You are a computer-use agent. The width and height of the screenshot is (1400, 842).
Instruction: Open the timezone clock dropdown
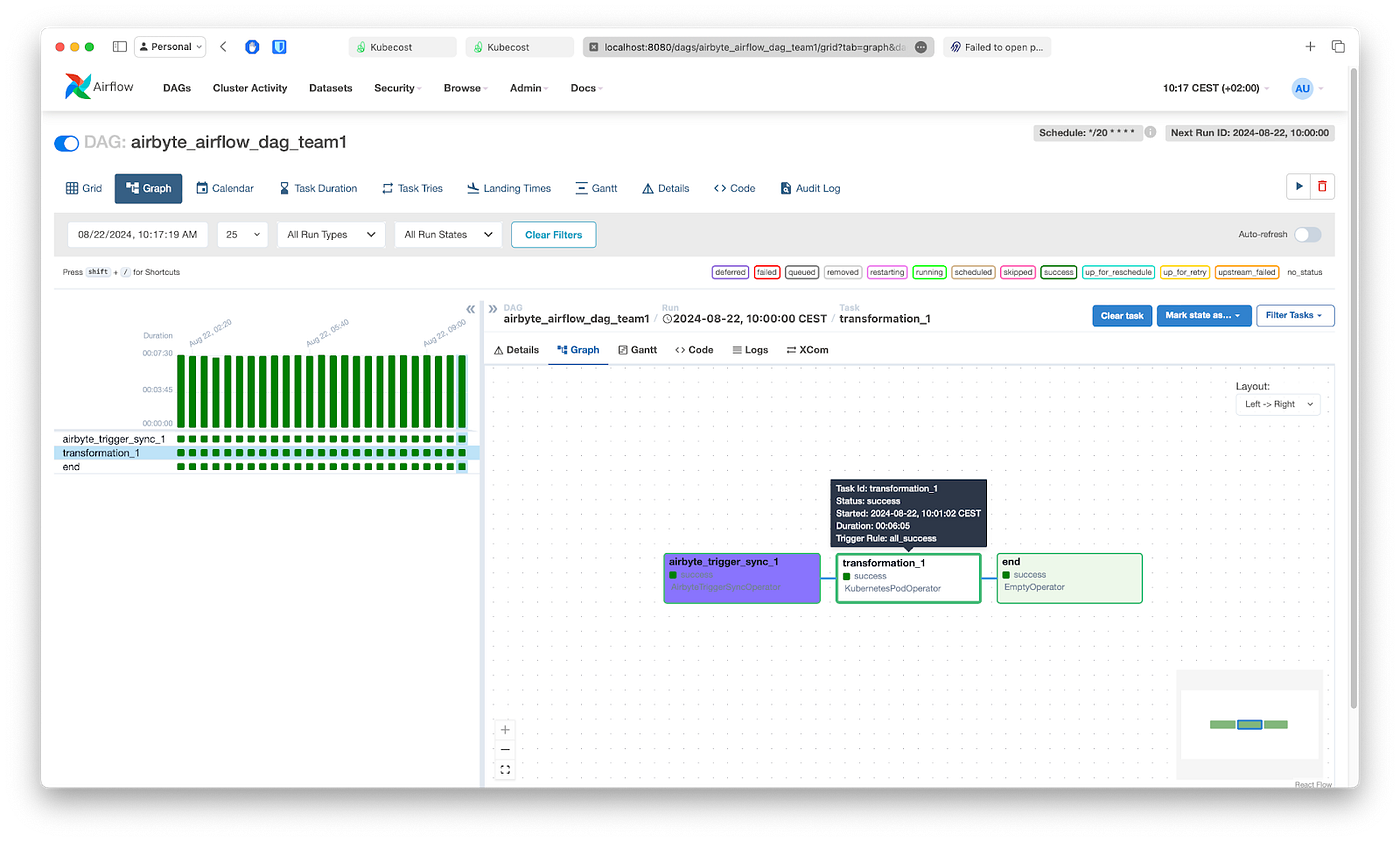[1216, 88]
